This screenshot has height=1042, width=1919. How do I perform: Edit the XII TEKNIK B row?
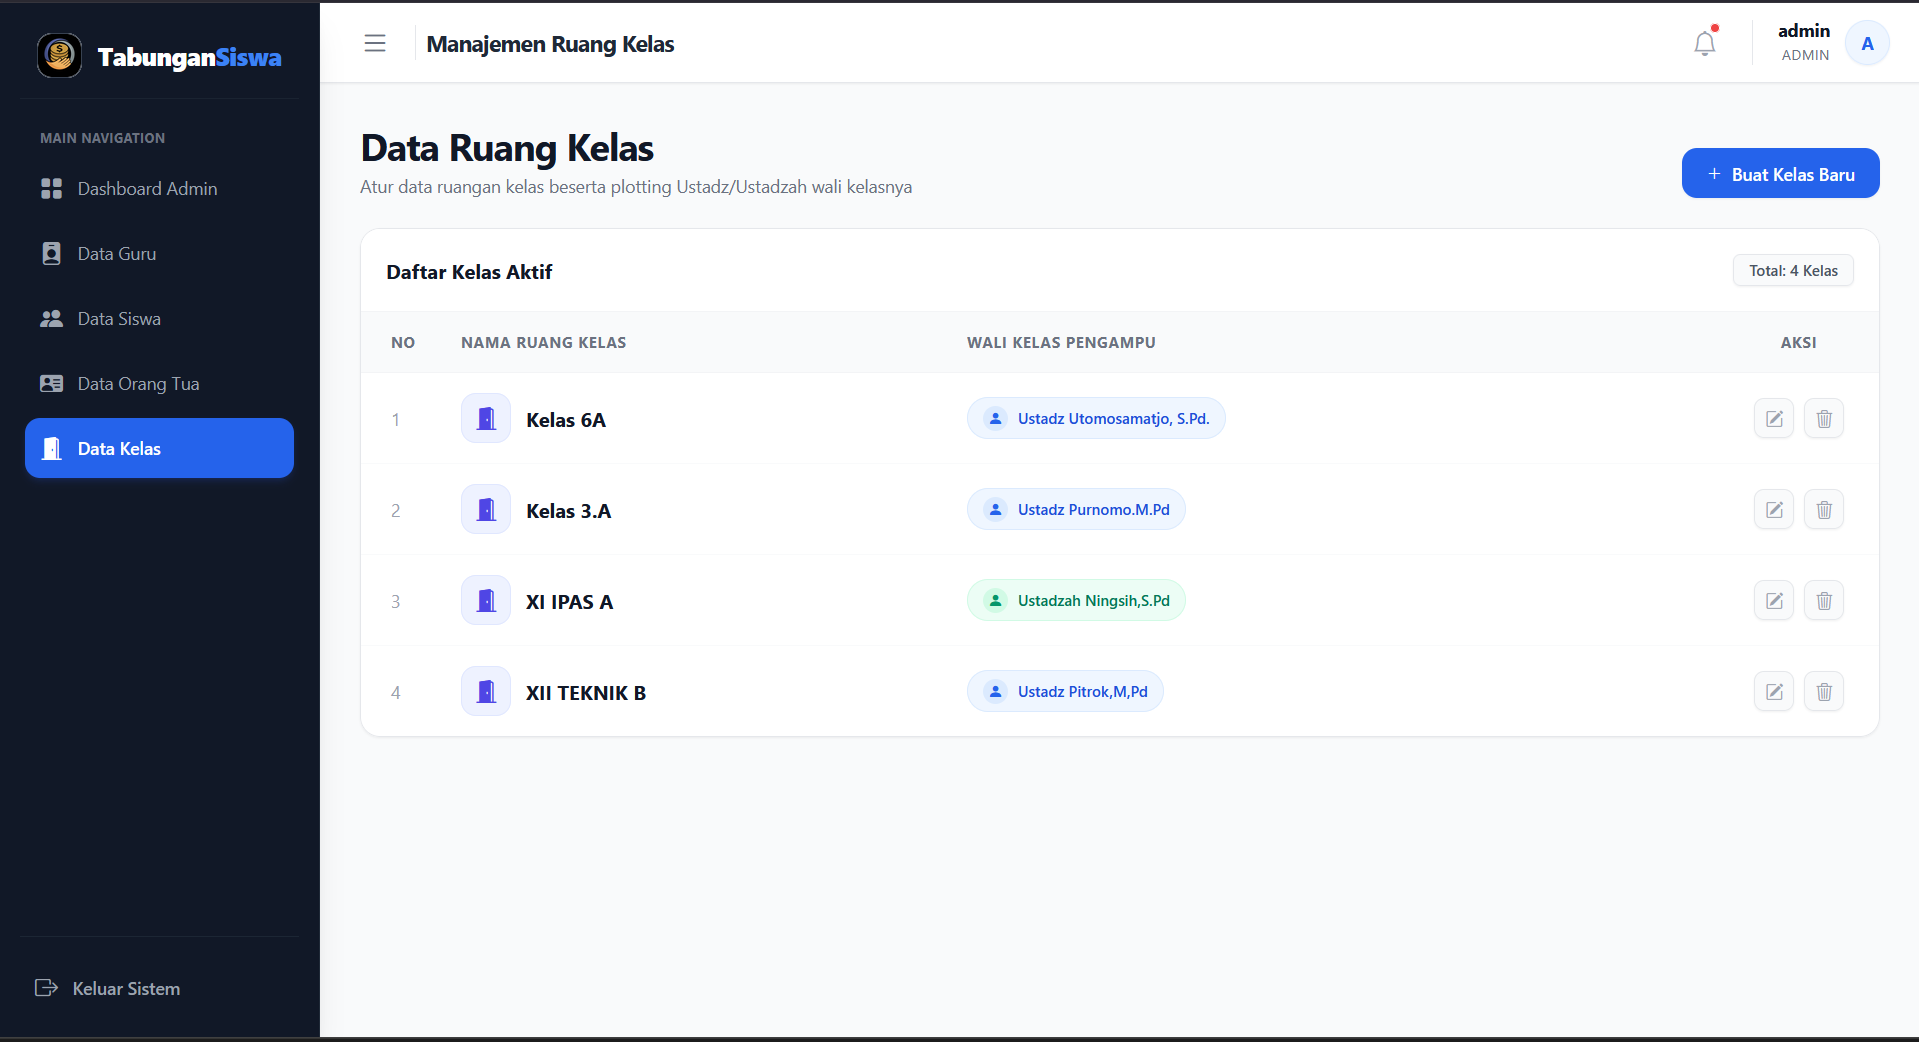(x=1774, y=692)
